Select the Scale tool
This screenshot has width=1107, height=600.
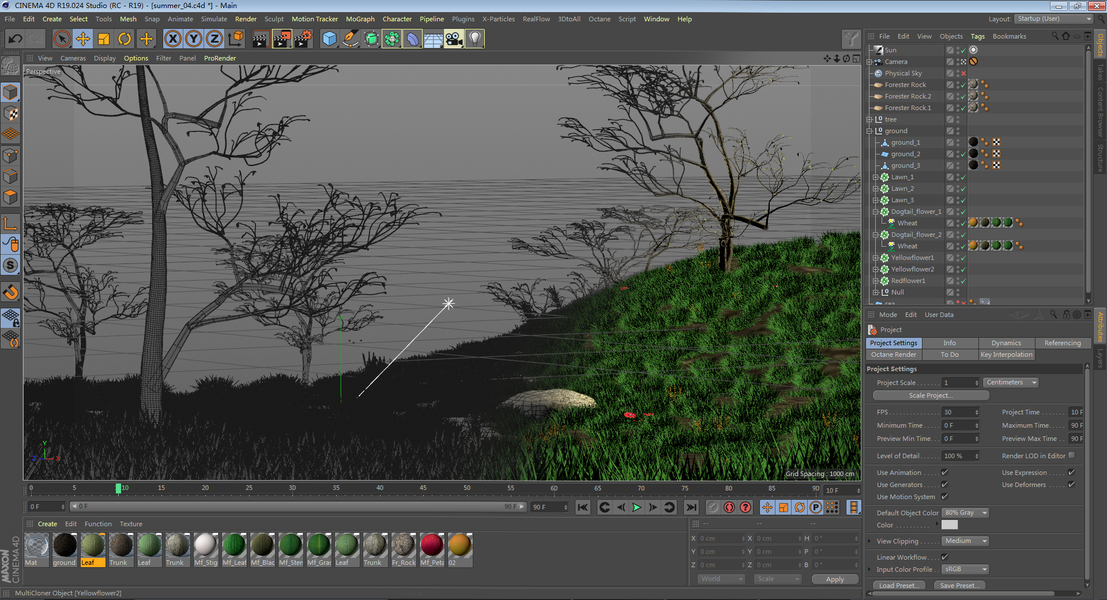coord(104,39)
